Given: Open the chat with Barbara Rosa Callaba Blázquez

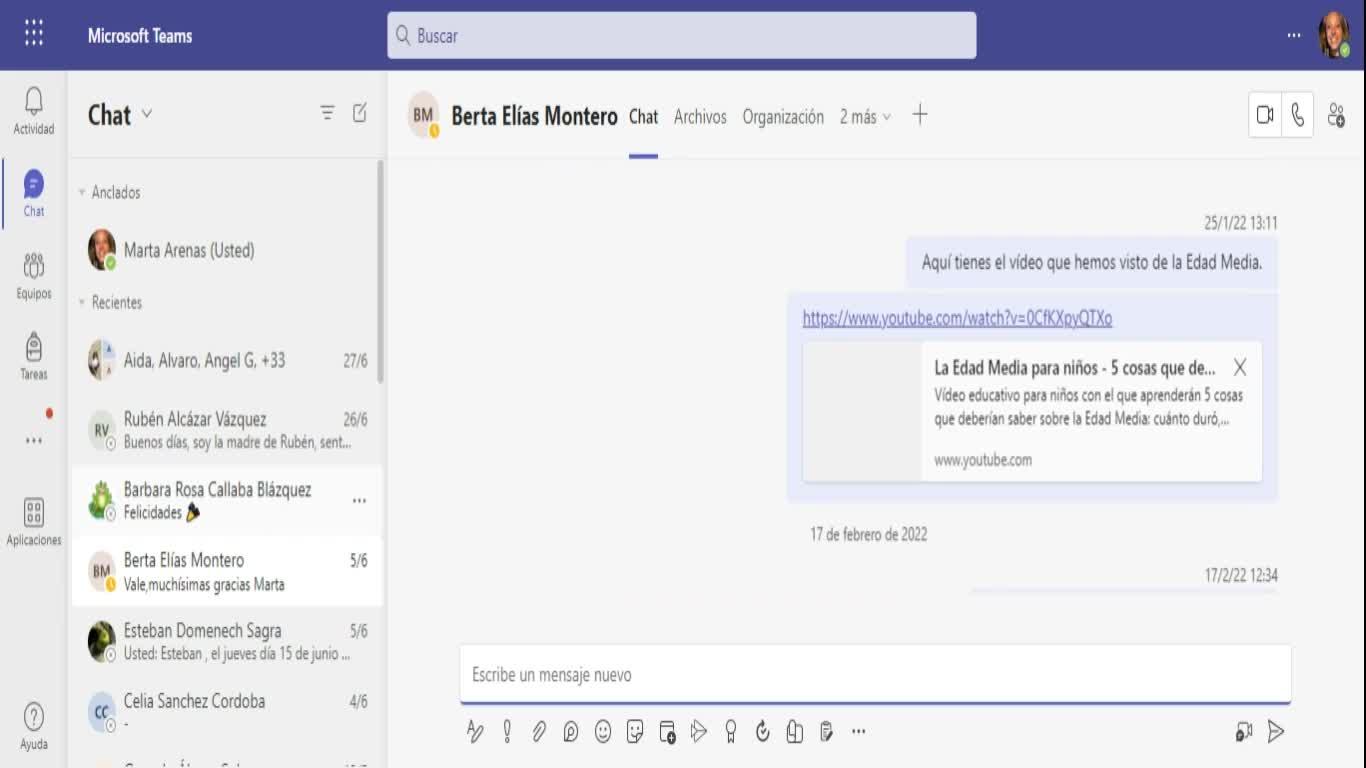Looking at the screenshot, I should (x=227, y=501).
